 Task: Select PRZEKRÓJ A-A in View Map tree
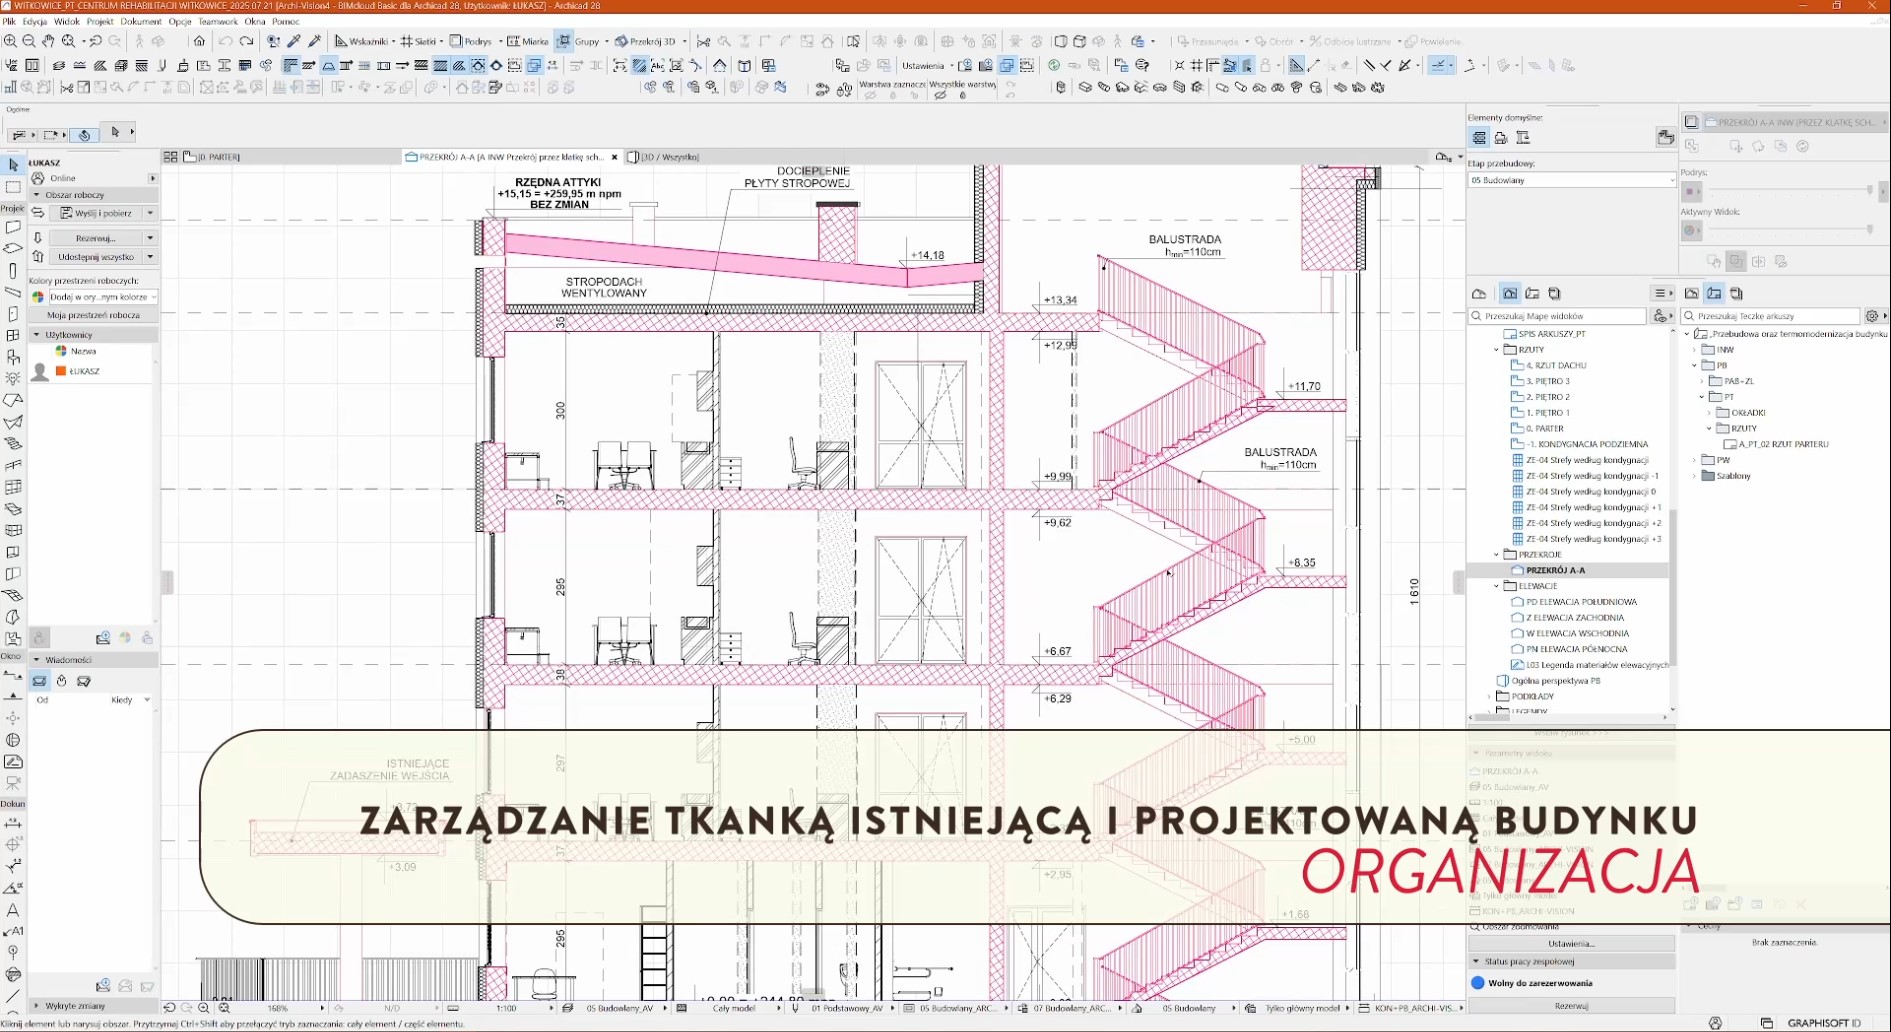tap(1555, 570)
